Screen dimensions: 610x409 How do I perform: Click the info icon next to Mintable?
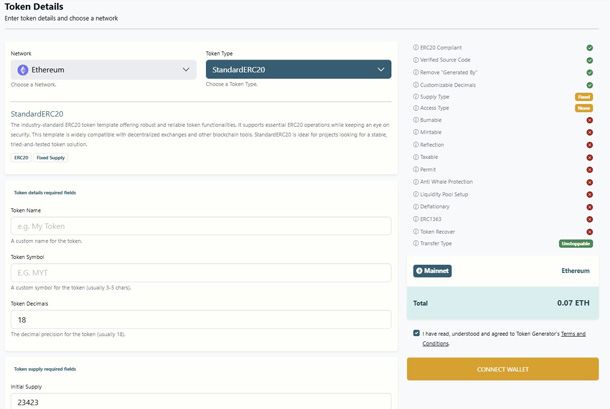[x=416, y=132]
